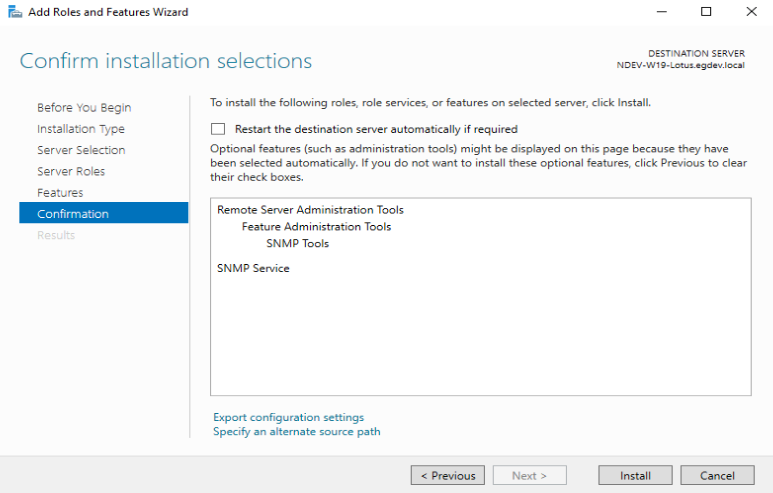The image size is (773, 493).
Task: Select the highlighted Confirmation step
Action: pos(104,213)
